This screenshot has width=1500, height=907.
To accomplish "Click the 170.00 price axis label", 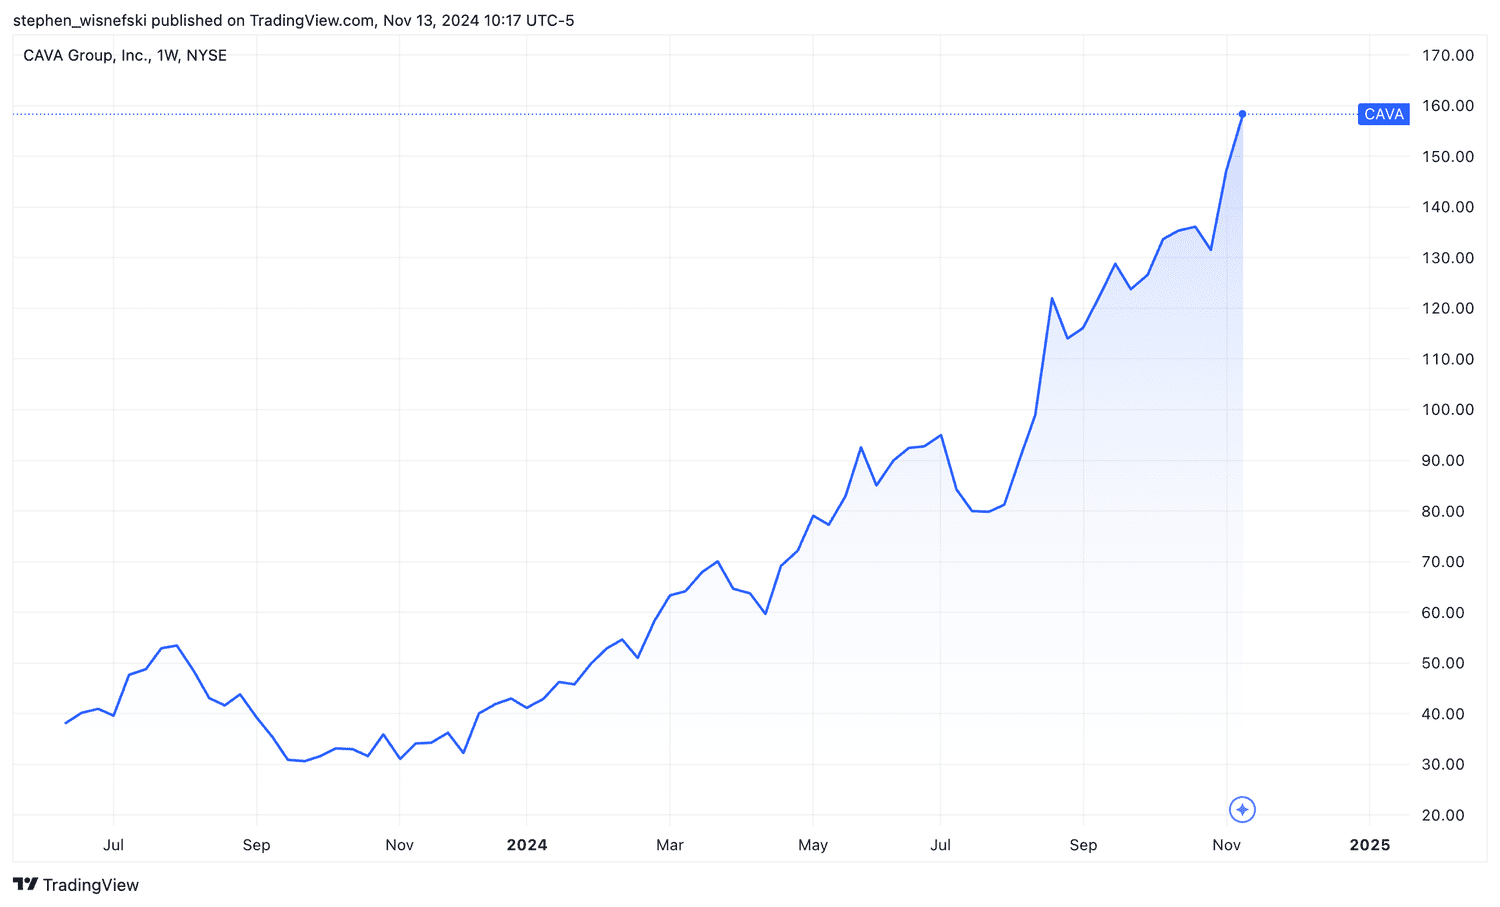I will tap(1448, 55).
